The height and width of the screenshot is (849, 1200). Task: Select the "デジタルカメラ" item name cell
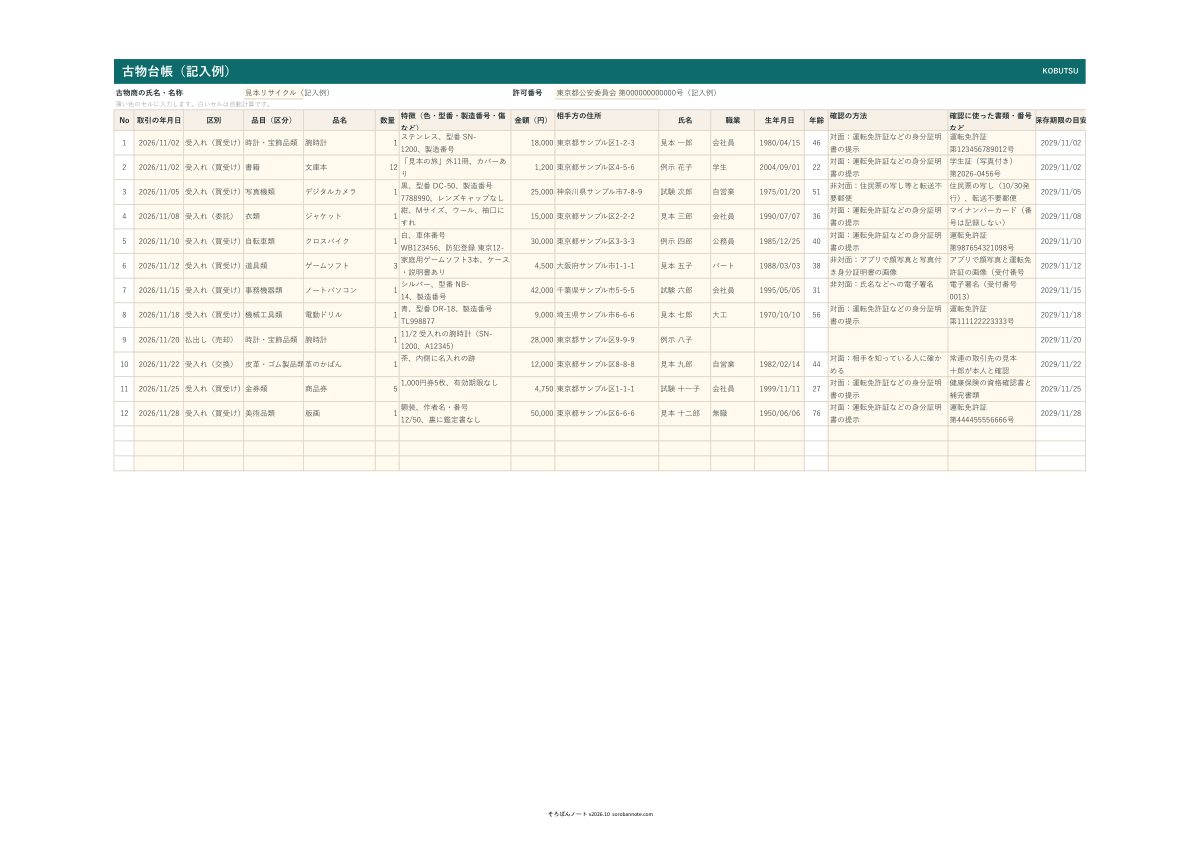click(x=339, y=192)
